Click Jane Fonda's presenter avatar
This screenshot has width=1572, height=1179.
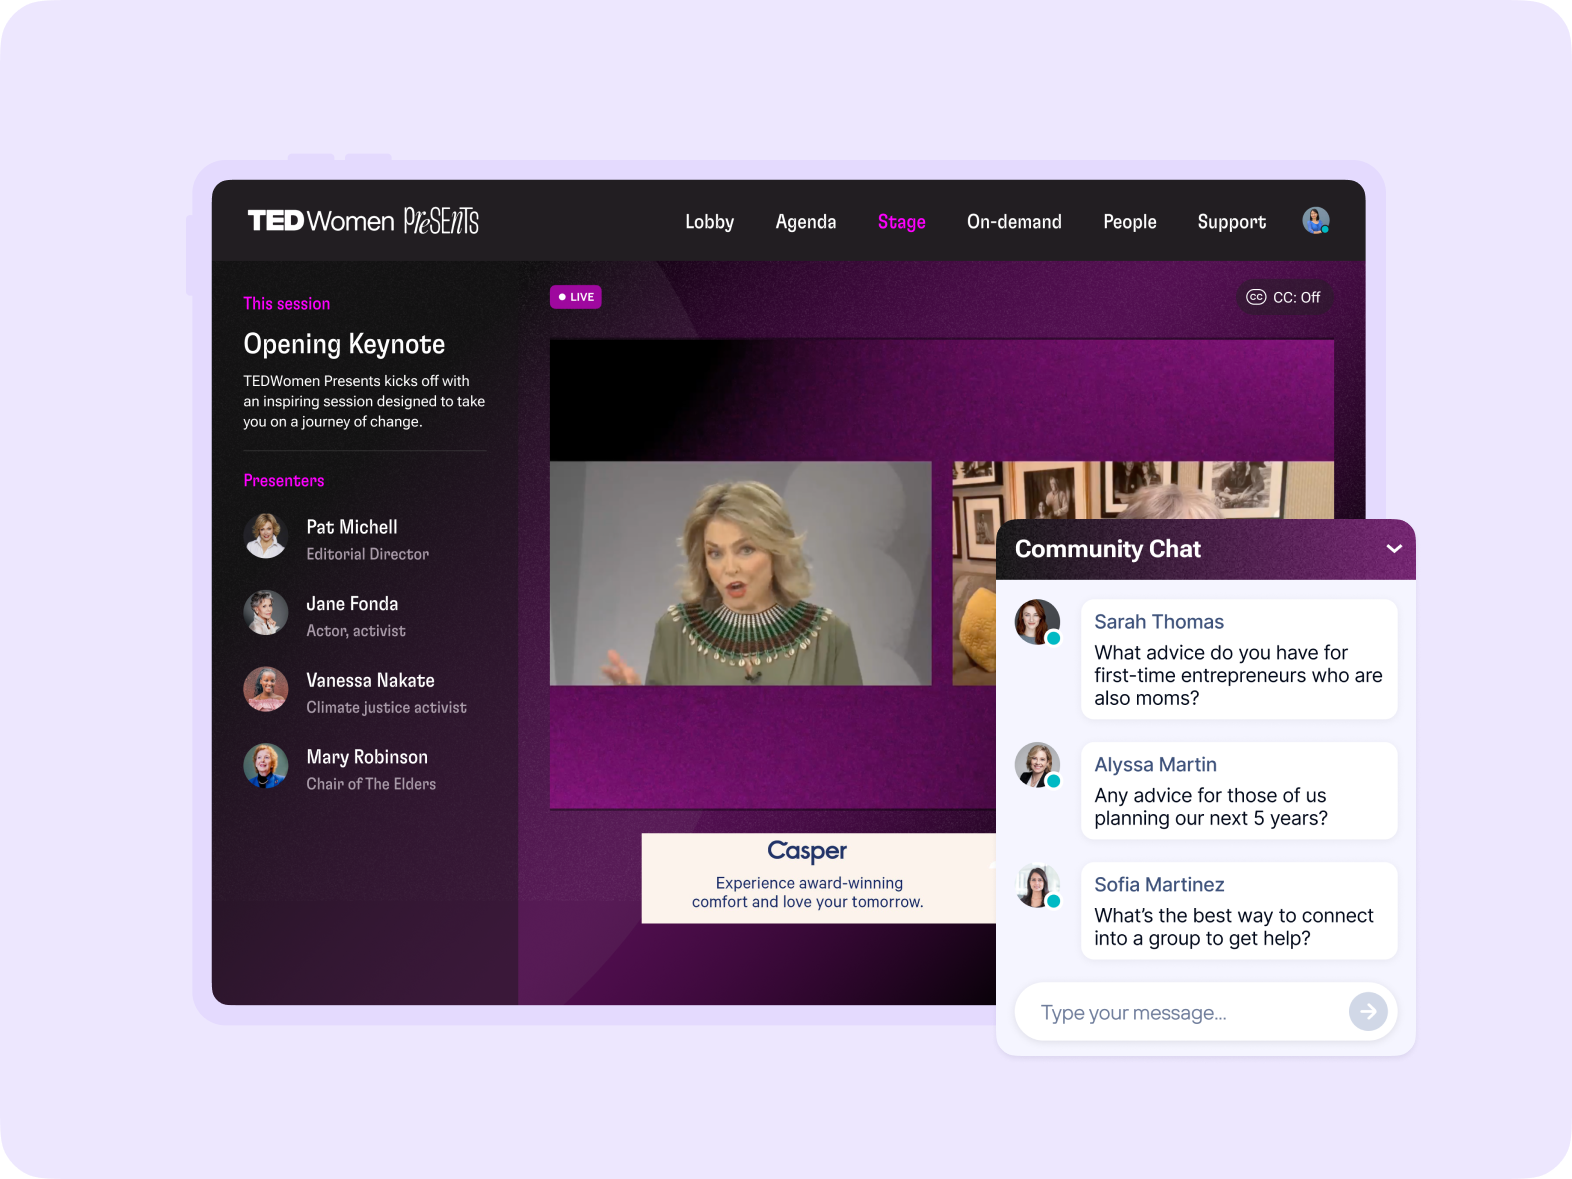266,613
